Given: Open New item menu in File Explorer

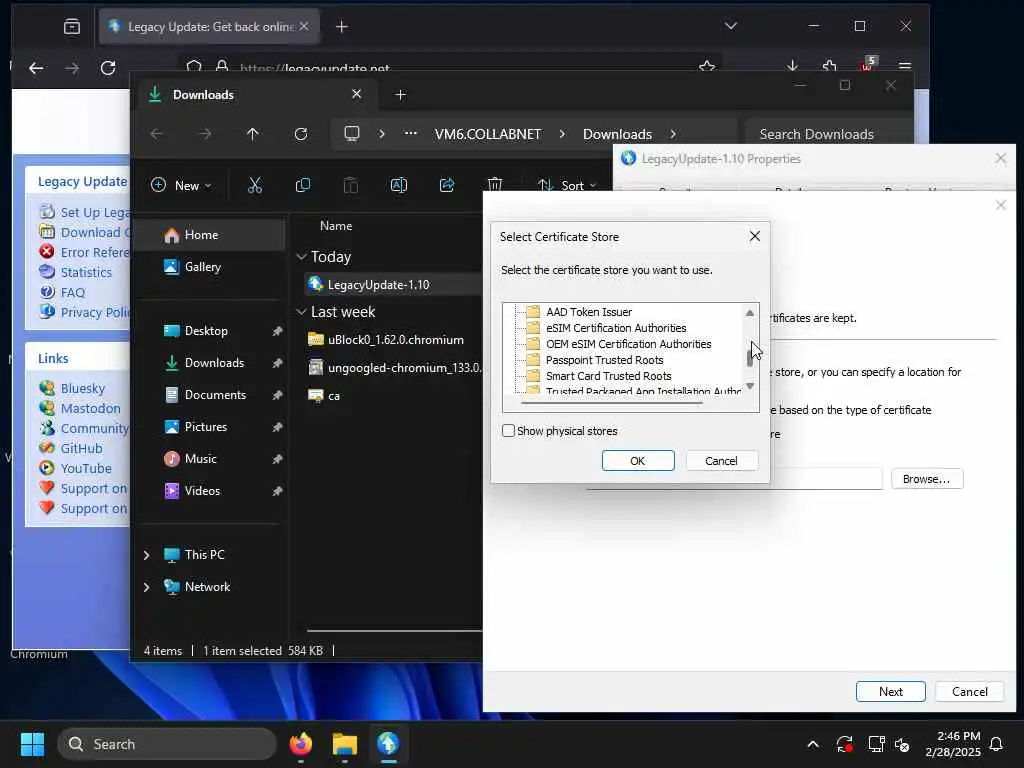Looking at the screenshot, I should [x=182, y=185].
